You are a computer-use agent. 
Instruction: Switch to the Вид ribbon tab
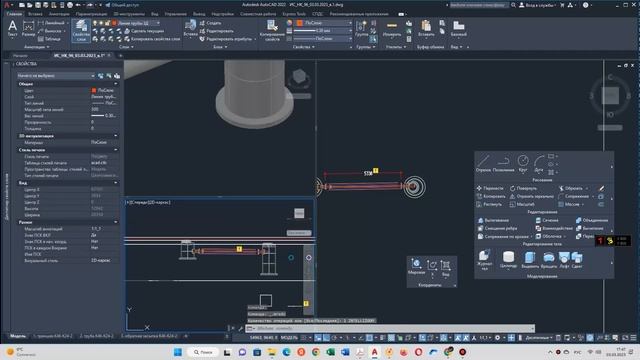pos(155,14)
